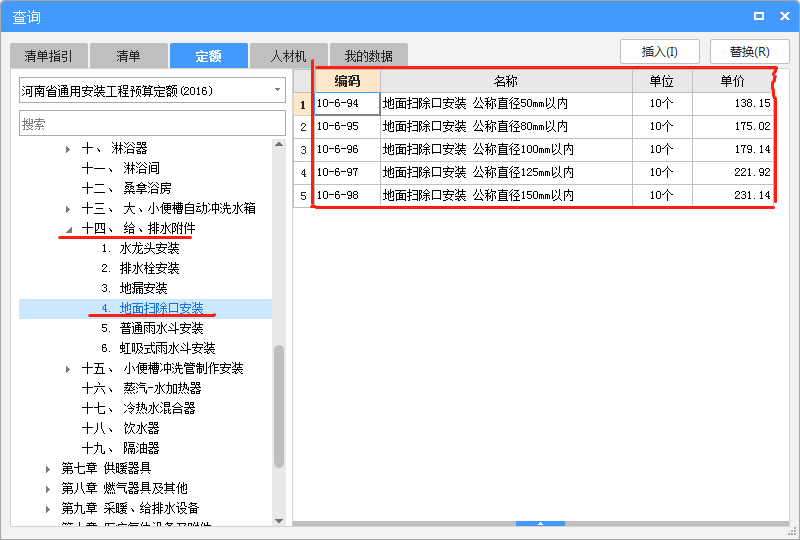Click the 插入(I) button
800x540 pixels.
[660, 52]
